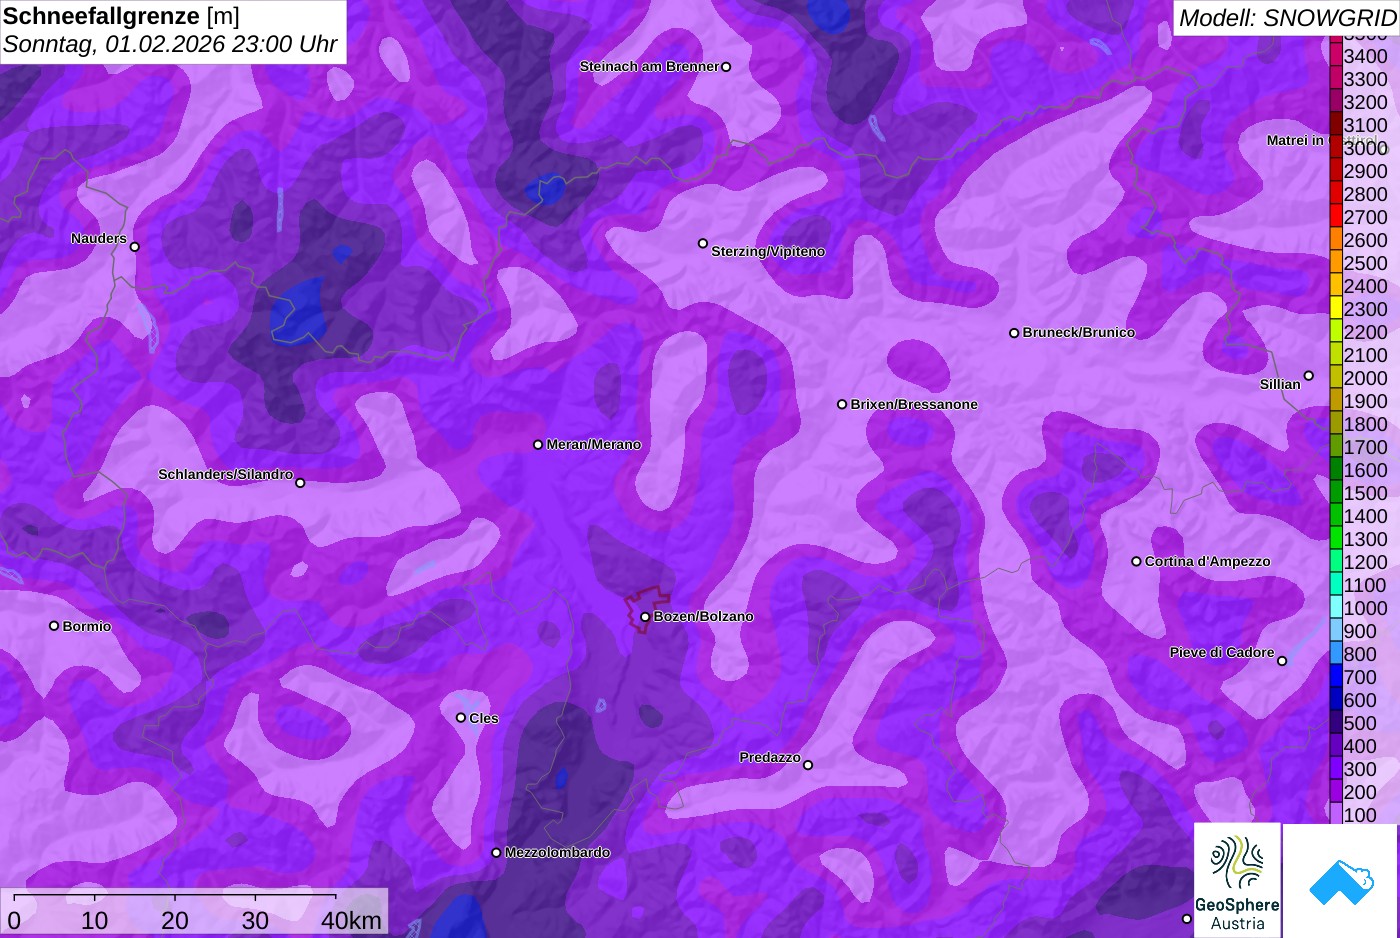Click the 3000 m dark red legend swatch
This screenshot has width=1400, height=938.
[1336, 148]
